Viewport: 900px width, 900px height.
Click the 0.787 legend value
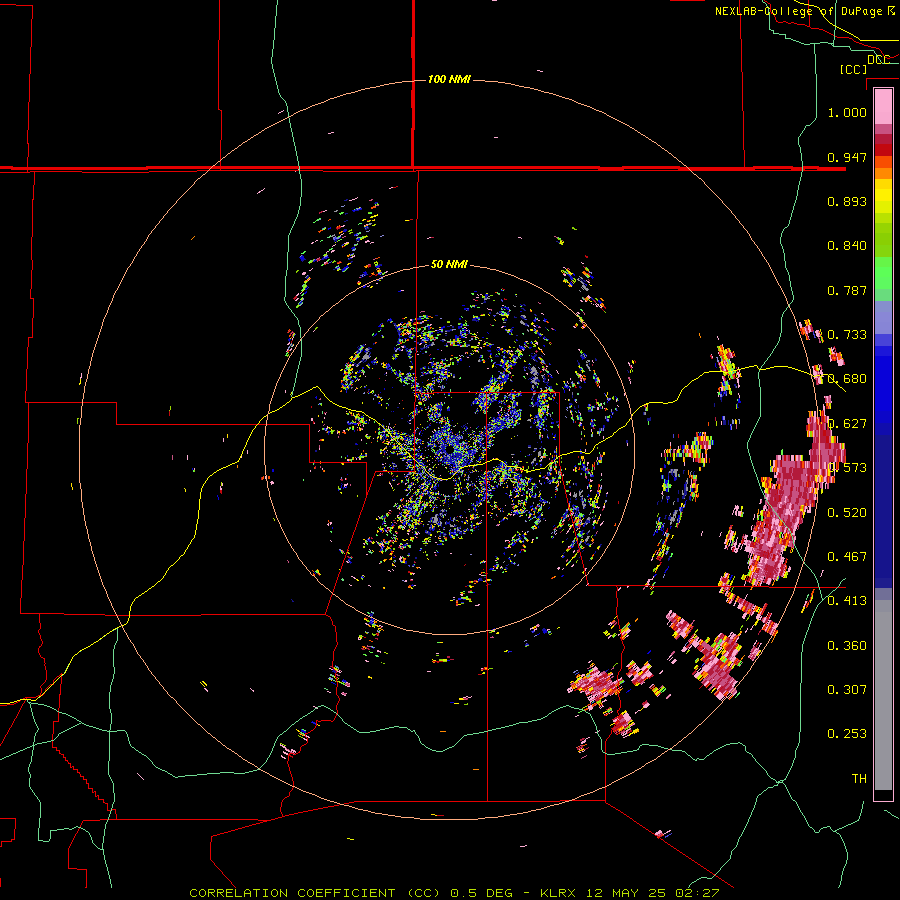pos(847,290)
